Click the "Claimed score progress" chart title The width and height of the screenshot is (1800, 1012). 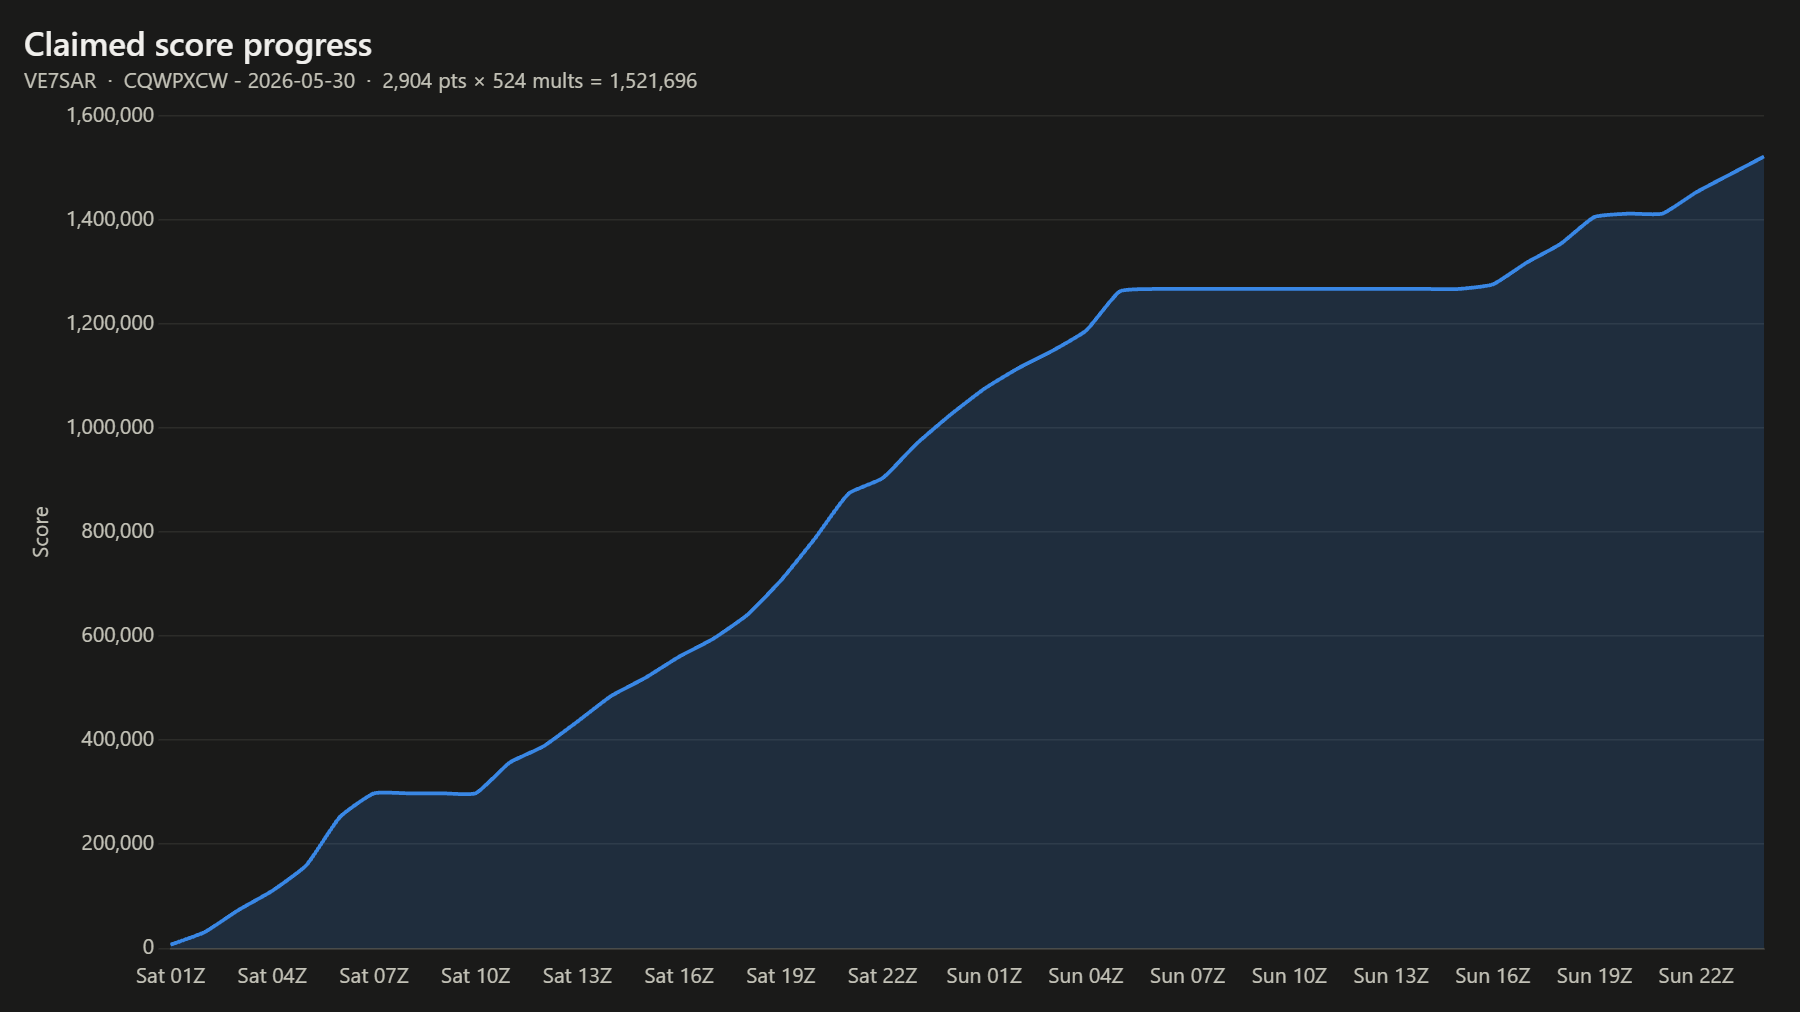(x=198, y=45)
